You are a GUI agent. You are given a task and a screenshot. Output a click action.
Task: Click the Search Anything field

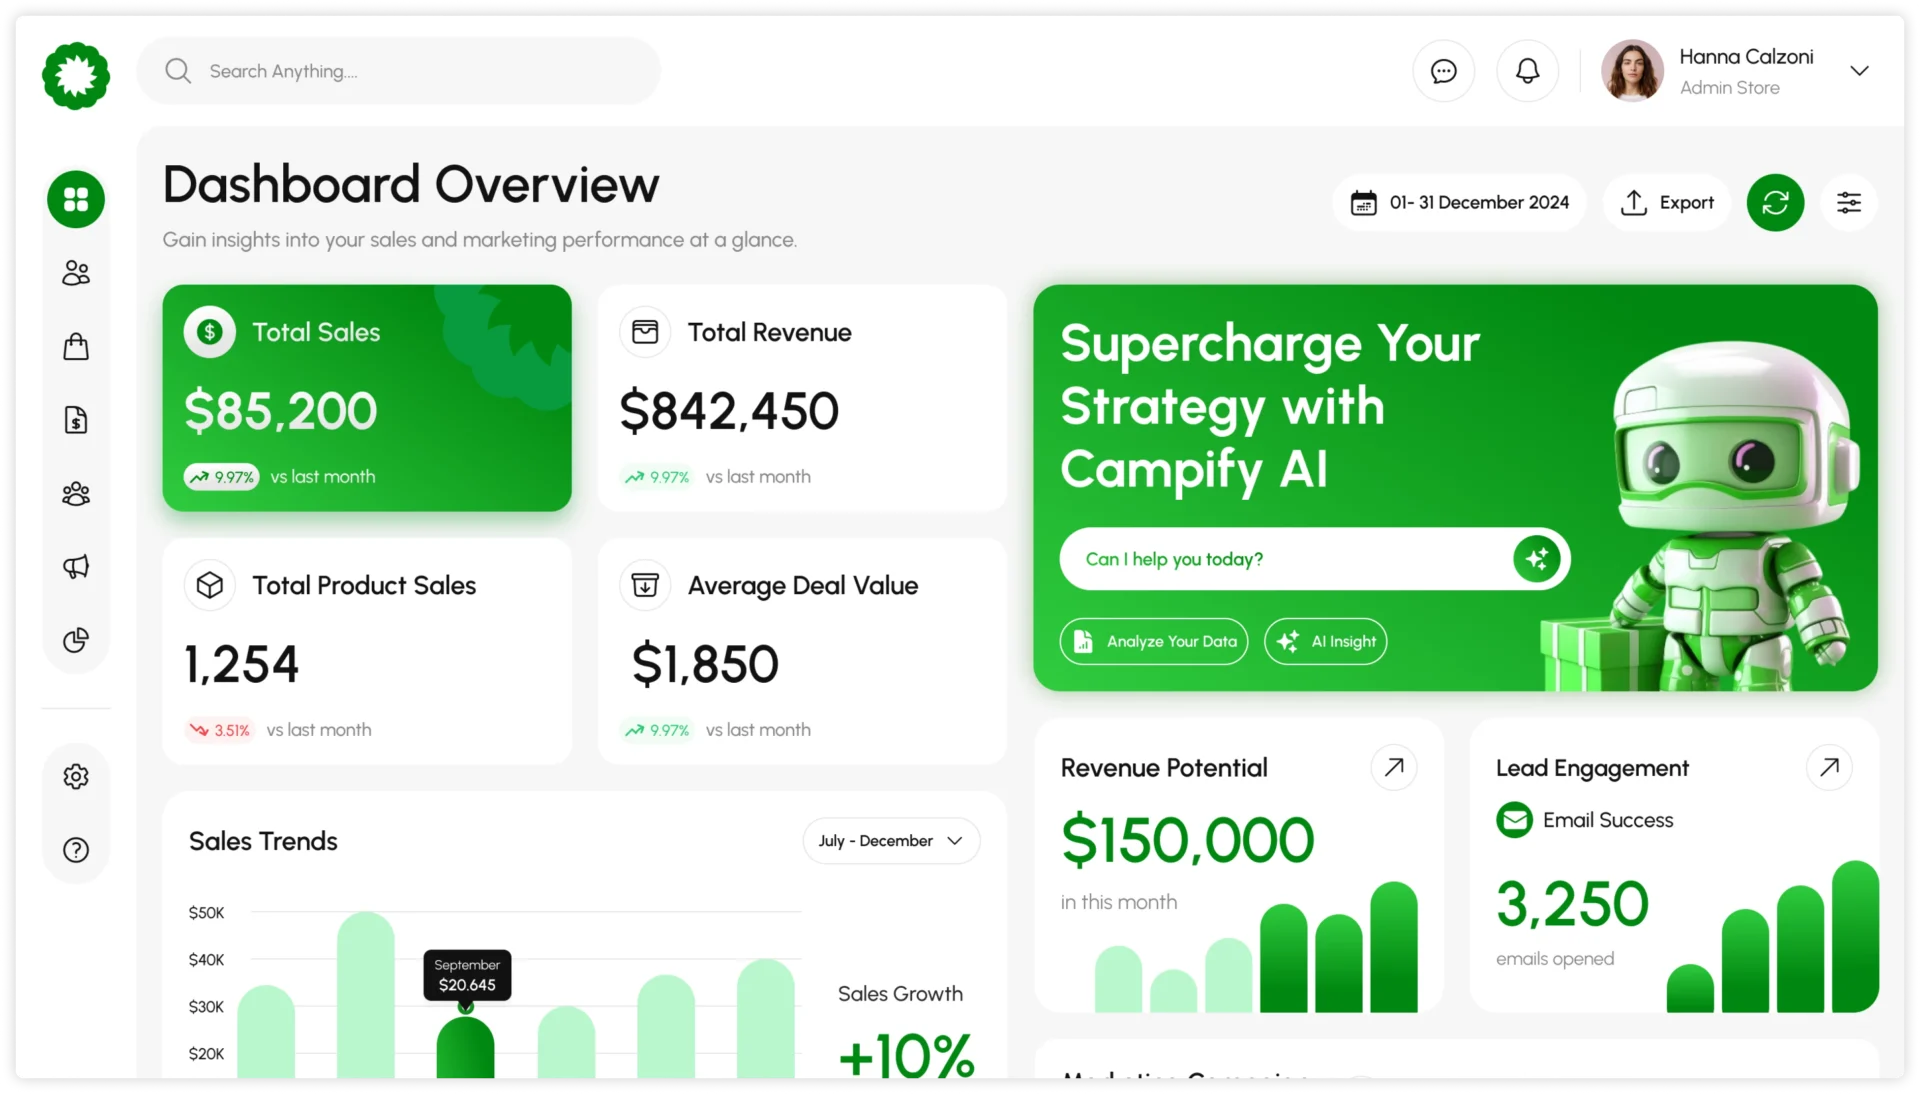[x=399, y=71]
